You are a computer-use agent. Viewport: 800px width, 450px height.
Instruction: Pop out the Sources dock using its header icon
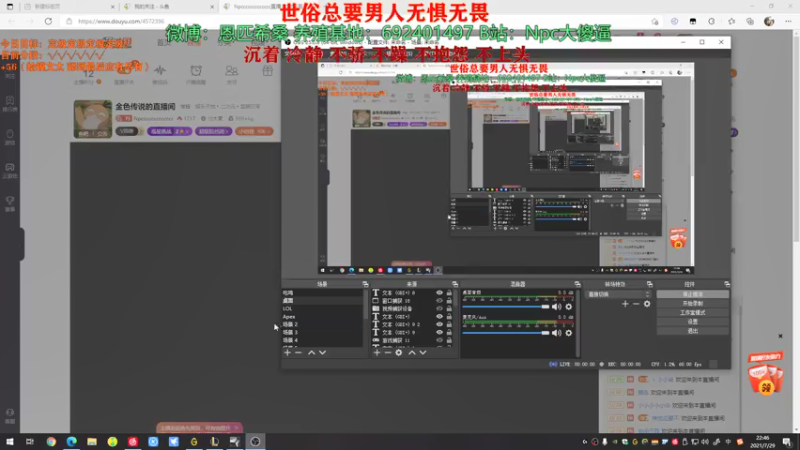[455, 284]
